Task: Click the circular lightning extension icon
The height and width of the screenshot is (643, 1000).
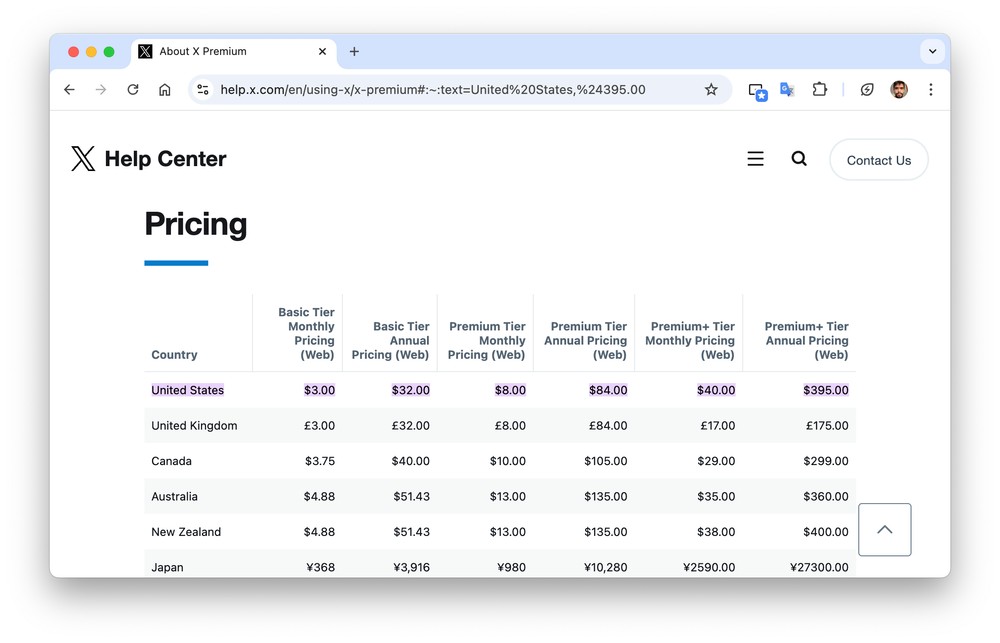Action: [867, 90]
